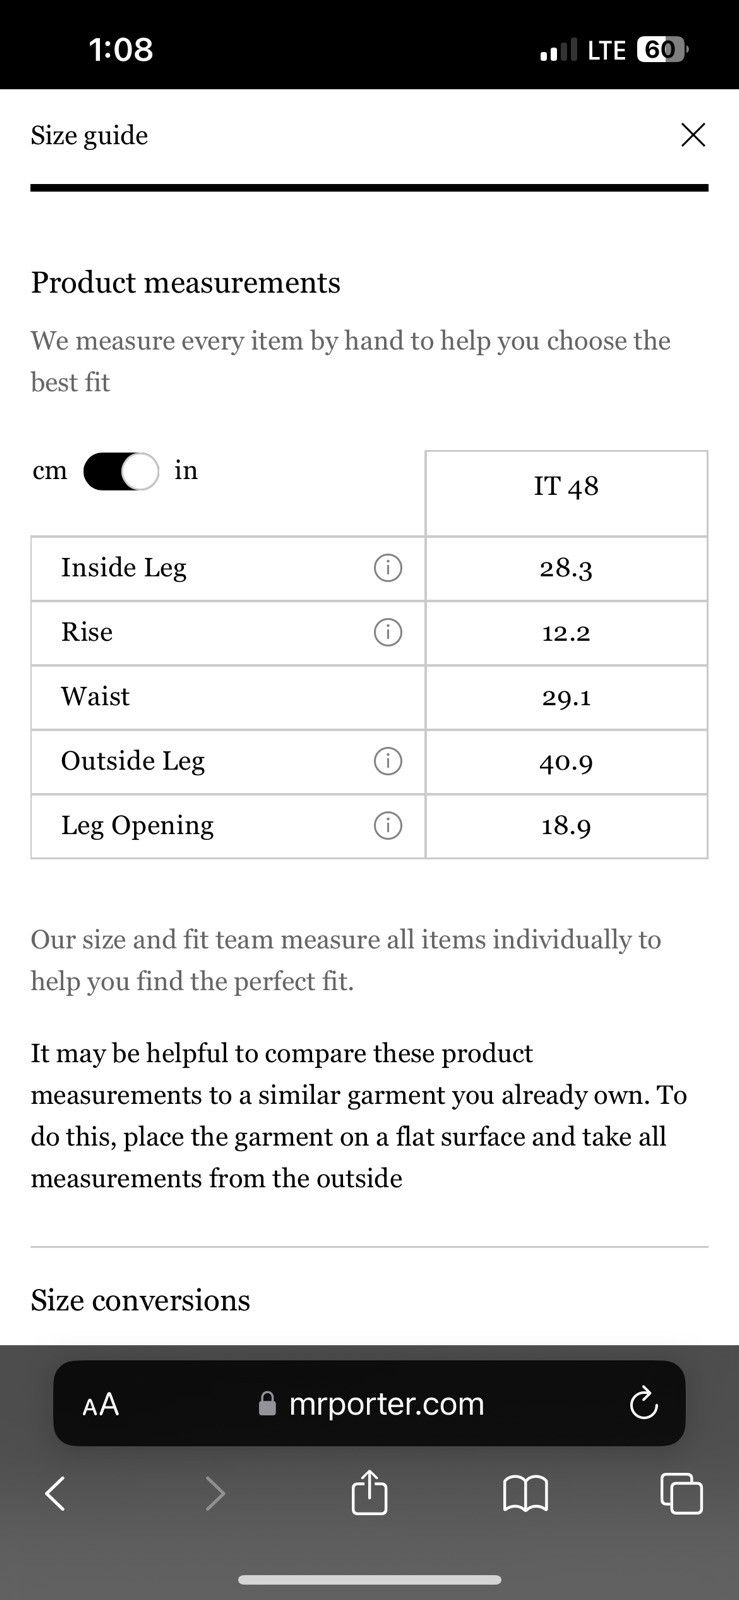Open Inside Leg info icon
739x1600 pixels.
[x=388, y=568]
